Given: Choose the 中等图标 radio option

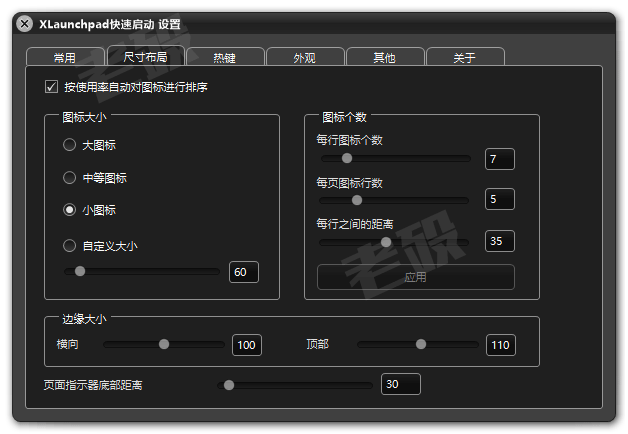Looking at the screenshot, I should click(69, 177).
